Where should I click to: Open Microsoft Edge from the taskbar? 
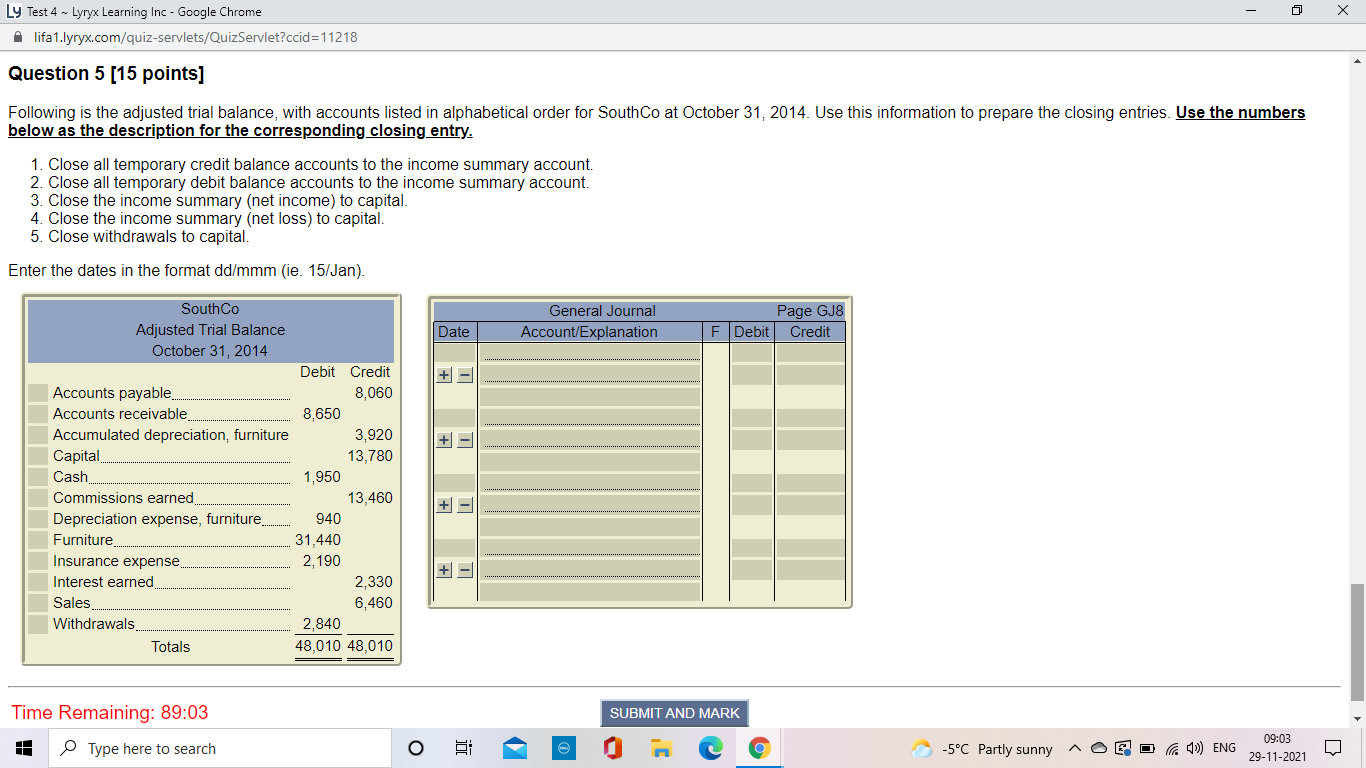click(x=710, y=747)
